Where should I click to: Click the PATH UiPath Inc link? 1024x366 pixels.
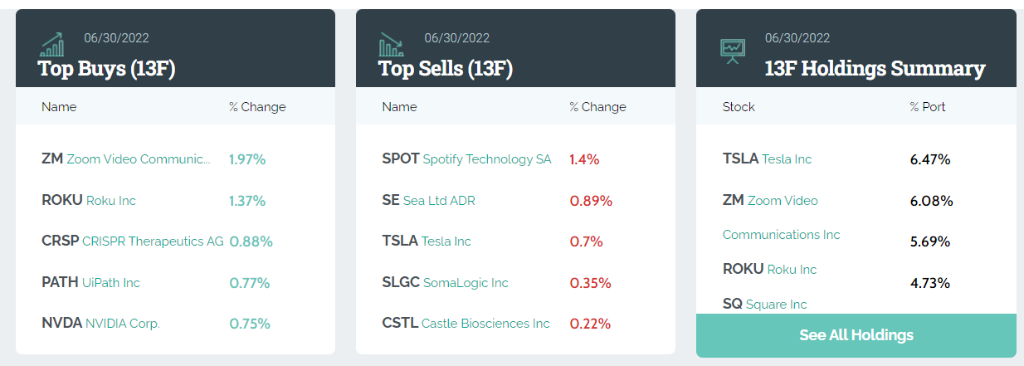tap(91, 282)
